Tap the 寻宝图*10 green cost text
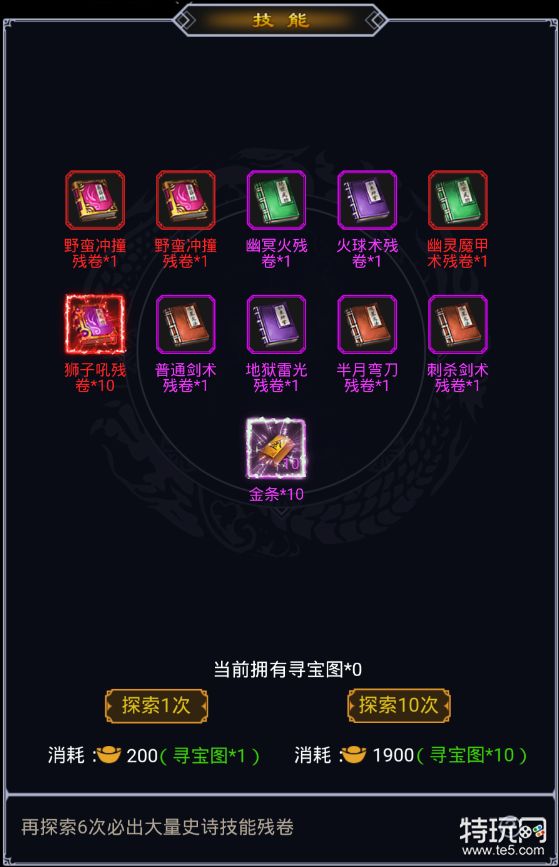 coord(472,755)
